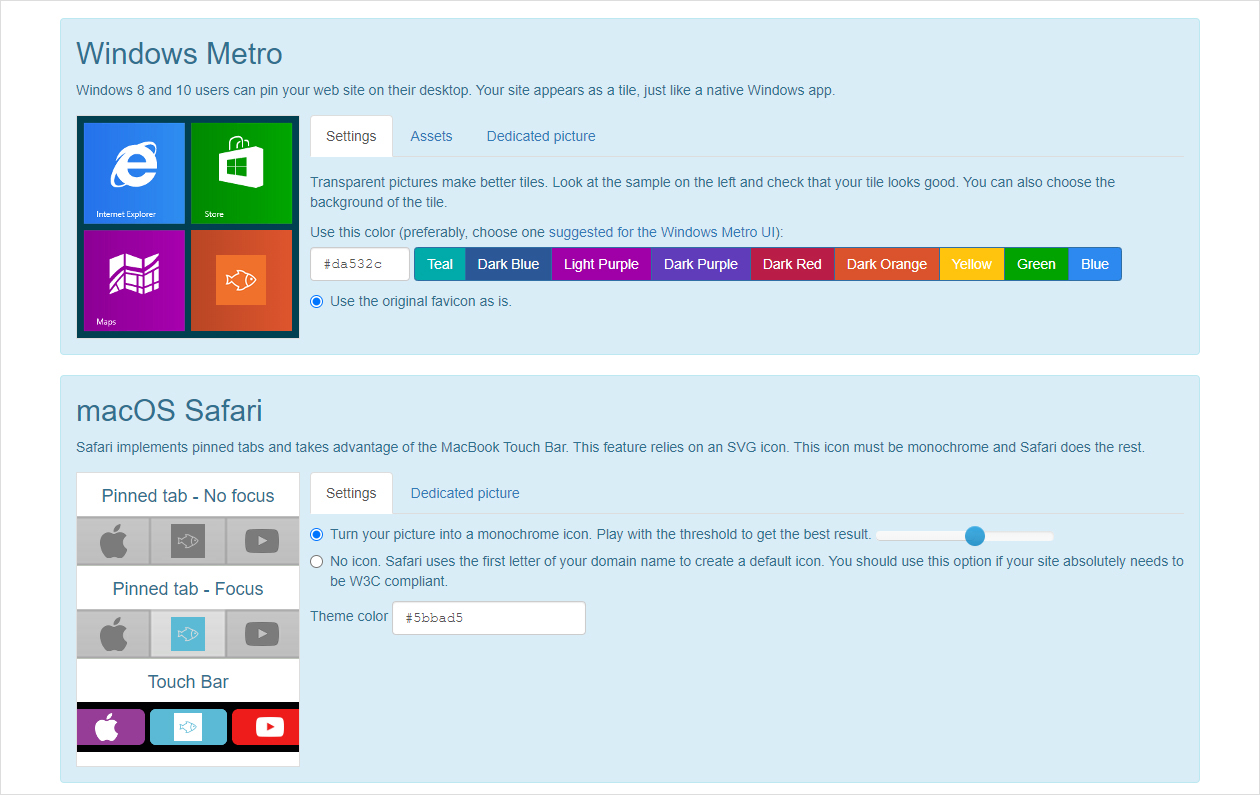Click the Apple icon under Pinned tab - No focus
1260x795 pixels.
(113, 541)
